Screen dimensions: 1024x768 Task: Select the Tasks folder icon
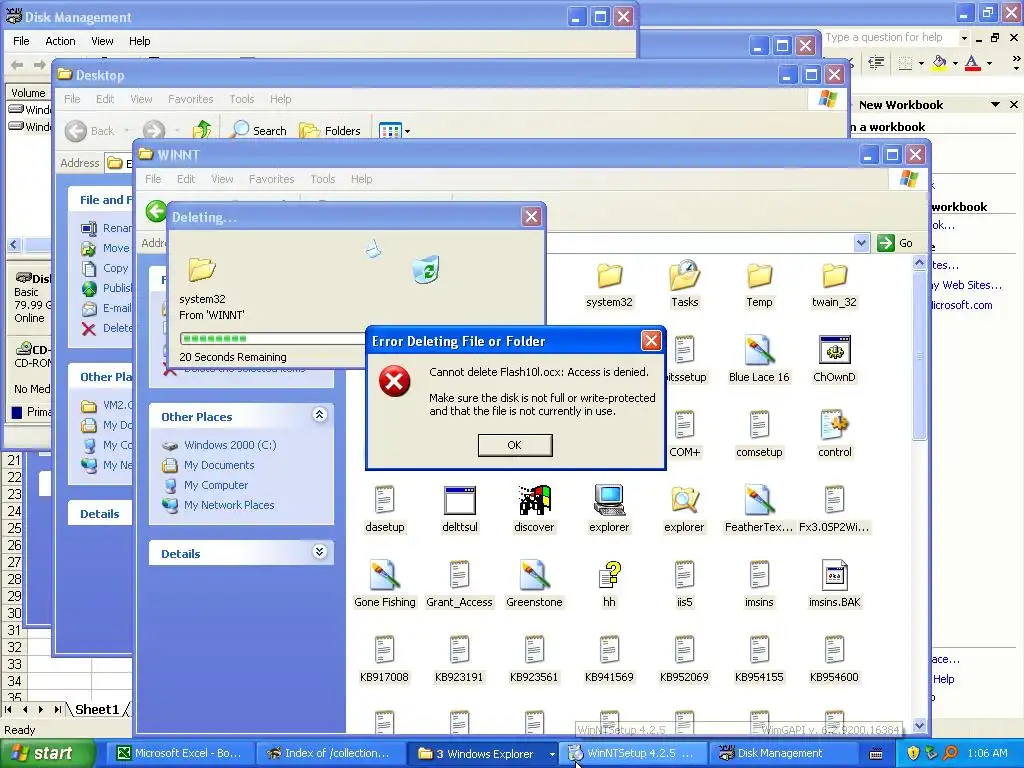pos(684,285)
